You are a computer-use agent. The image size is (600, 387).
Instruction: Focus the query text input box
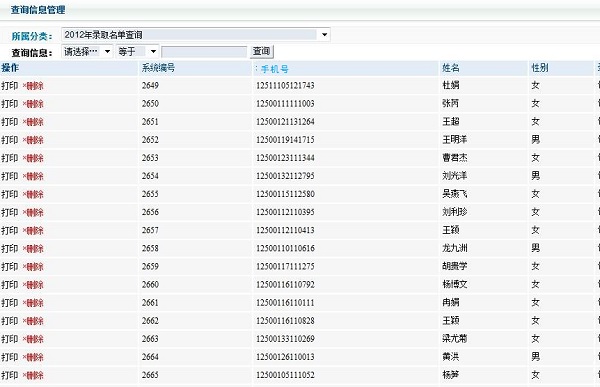204,52
